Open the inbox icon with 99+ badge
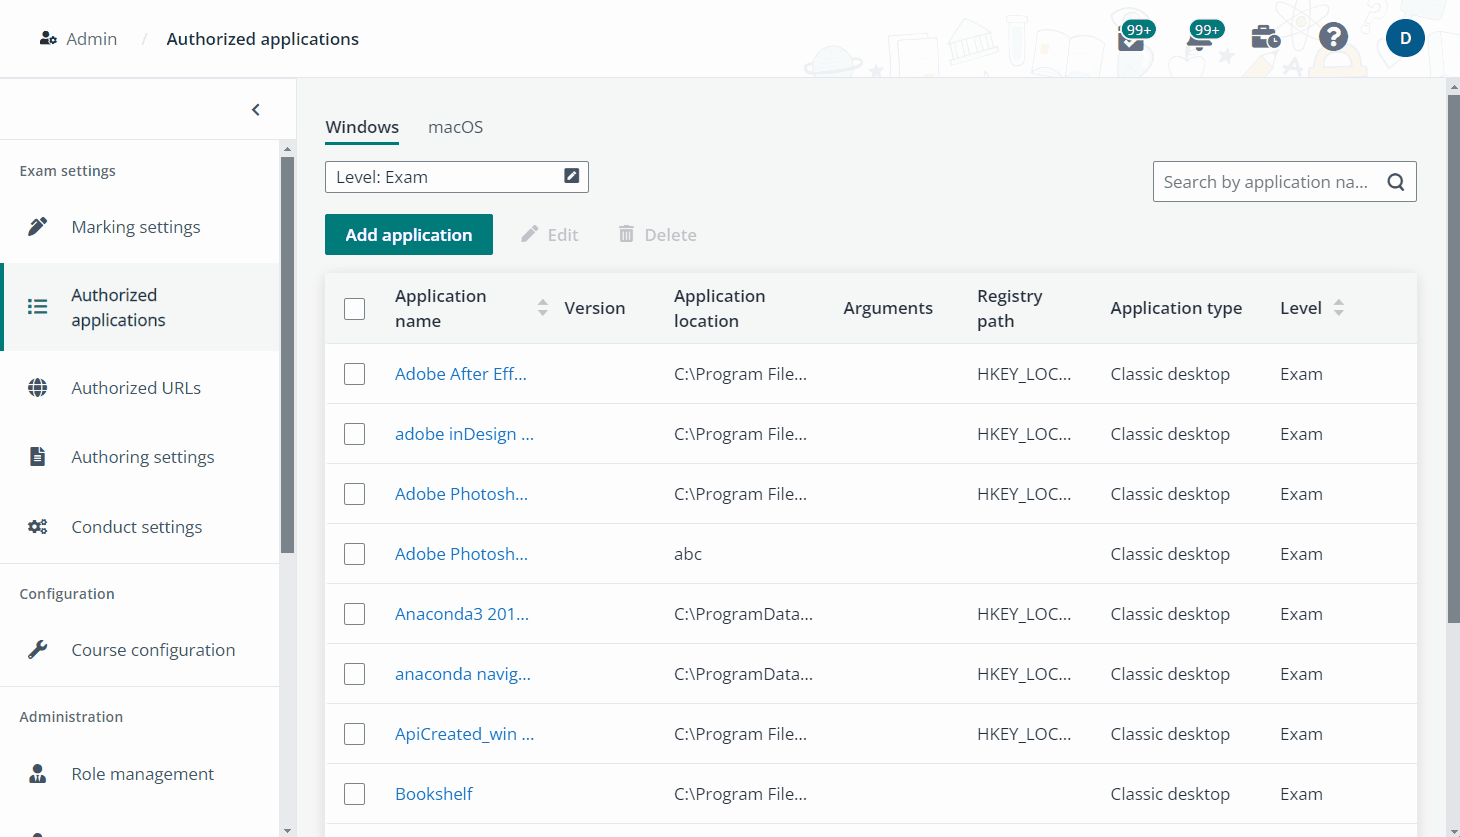1460x837 pixels. click(1134, 38)
